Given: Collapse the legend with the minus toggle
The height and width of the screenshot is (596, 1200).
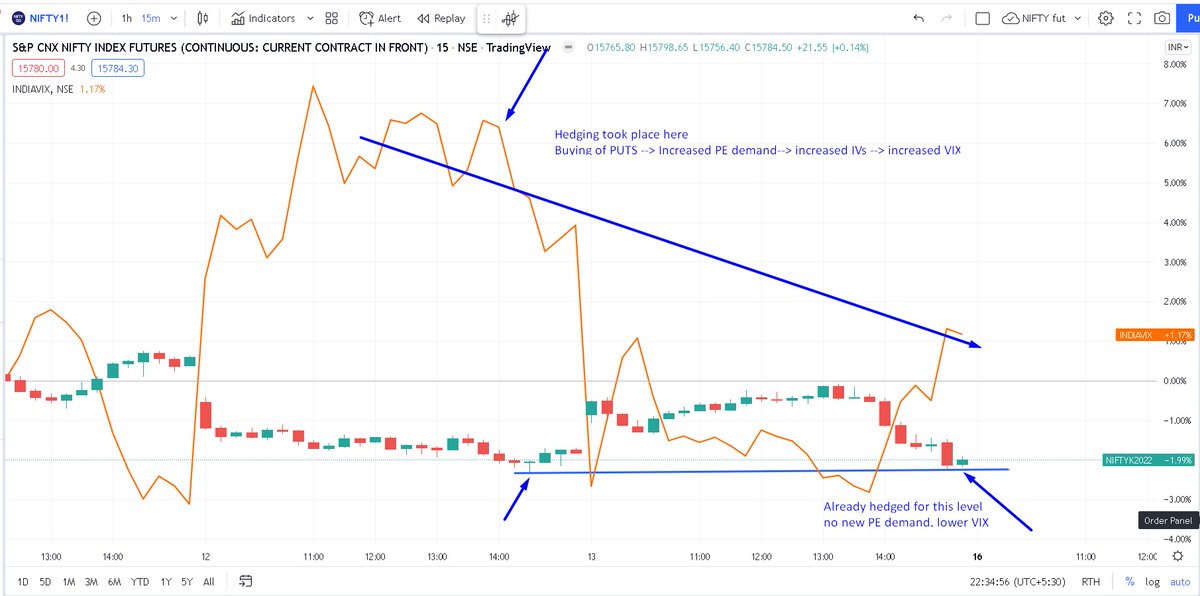Looking at the screenshot, I should pyautogui.click(x=569, y=47).
